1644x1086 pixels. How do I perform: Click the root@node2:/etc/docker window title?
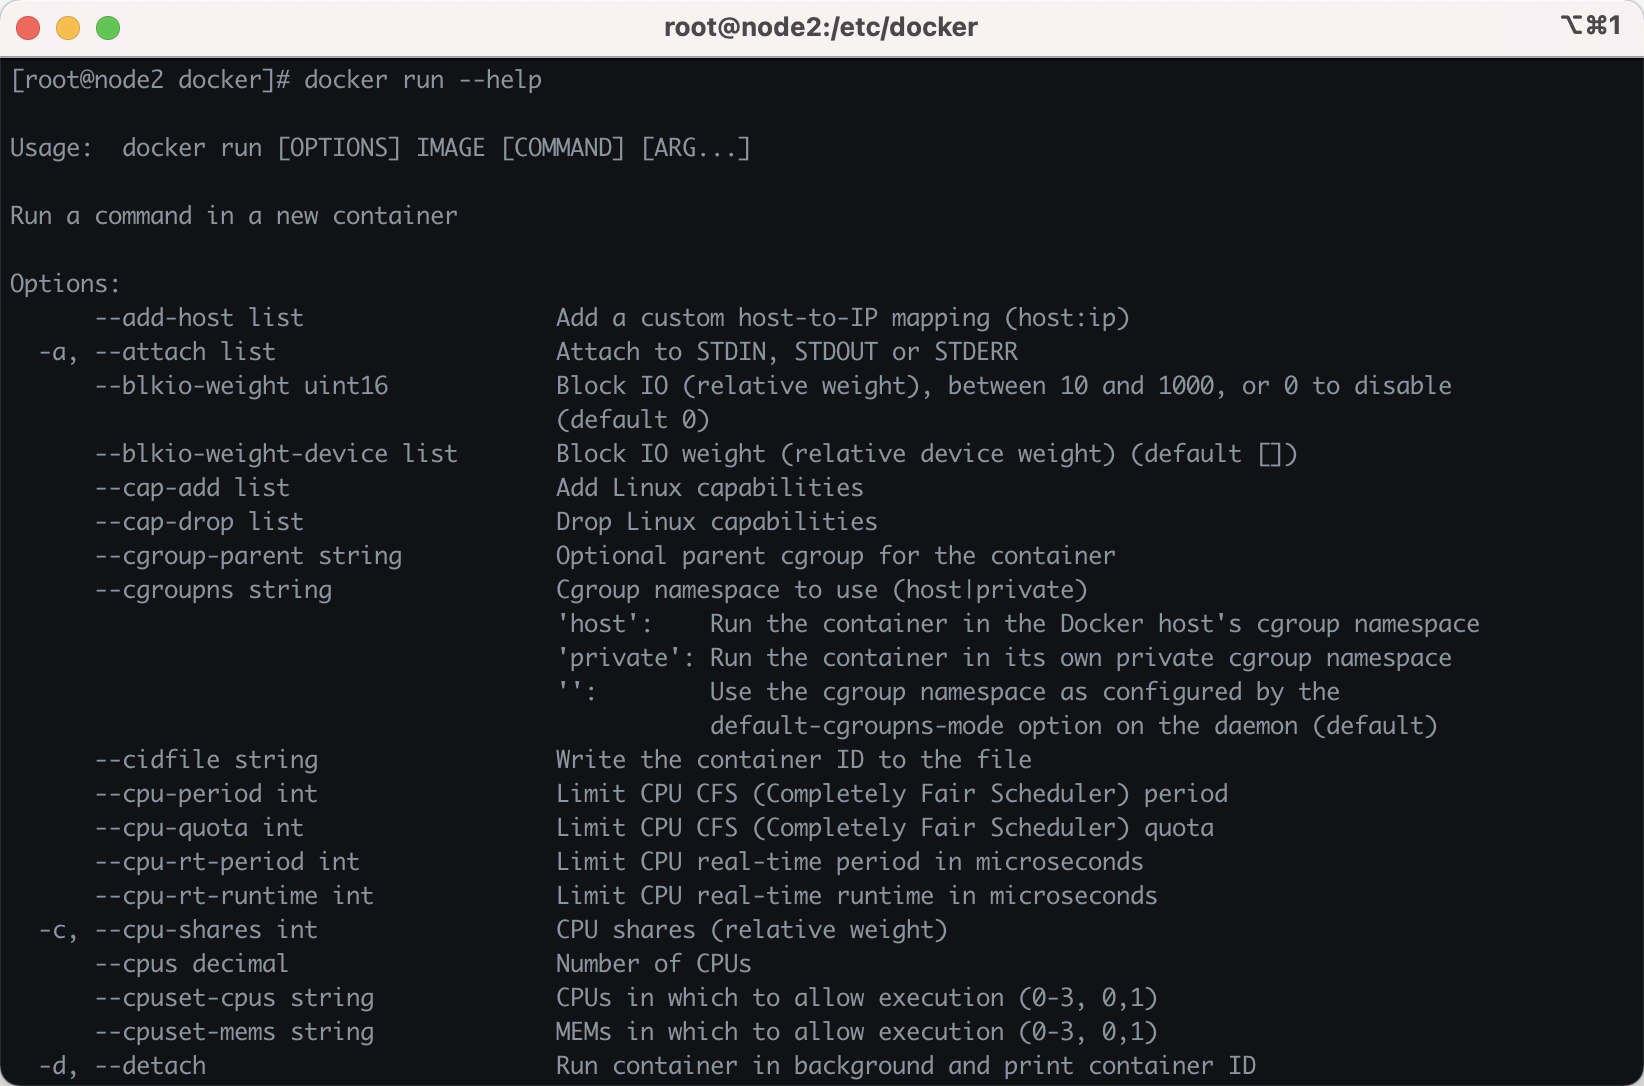[820, 27]
